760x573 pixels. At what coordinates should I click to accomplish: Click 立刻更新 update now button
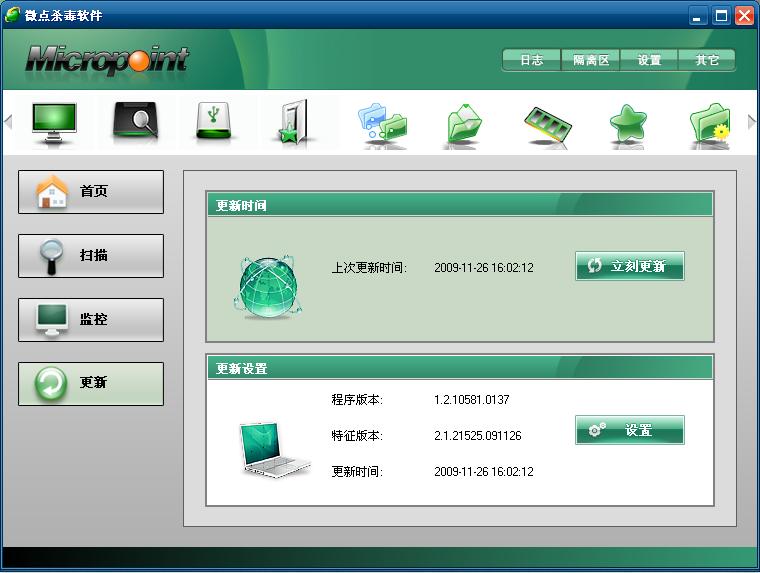630,266
